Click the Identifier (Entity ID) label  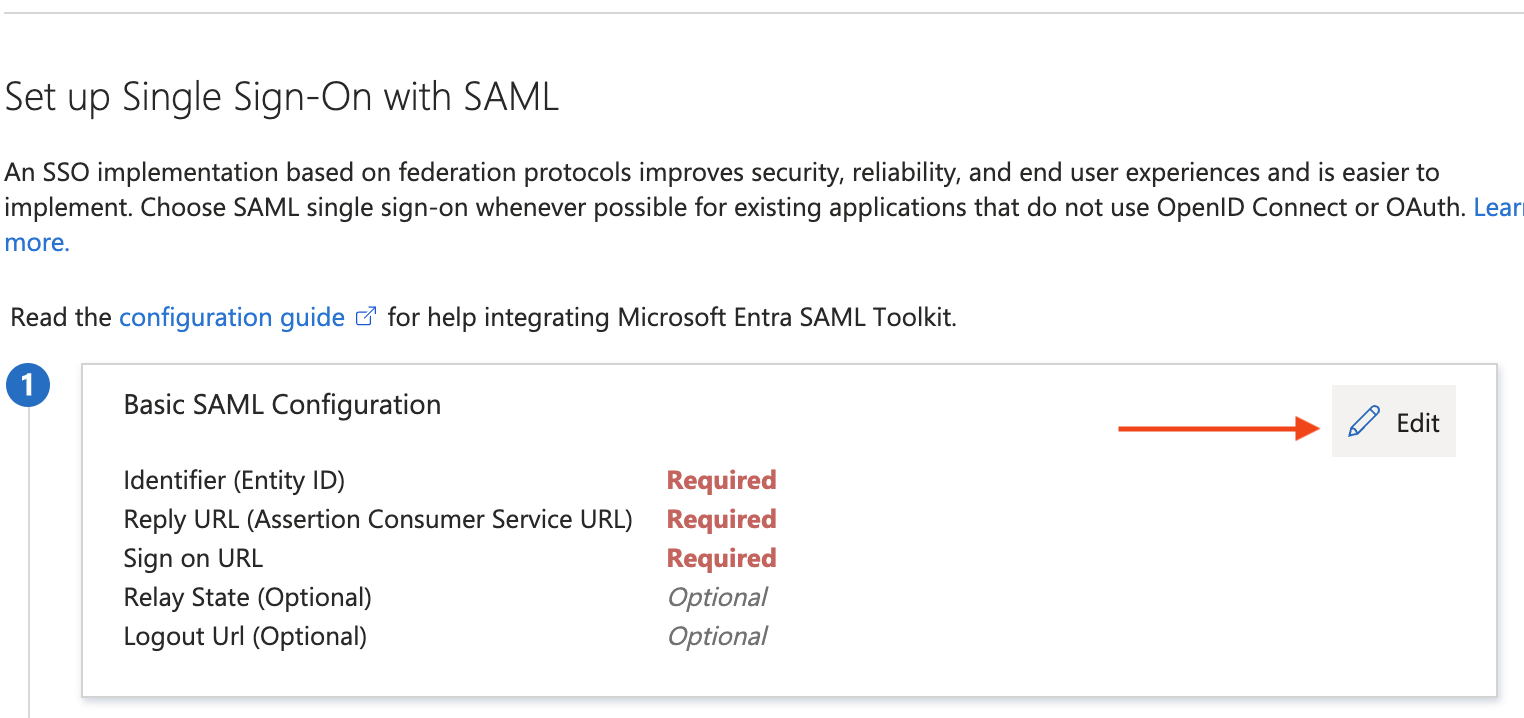pos(234,481)
